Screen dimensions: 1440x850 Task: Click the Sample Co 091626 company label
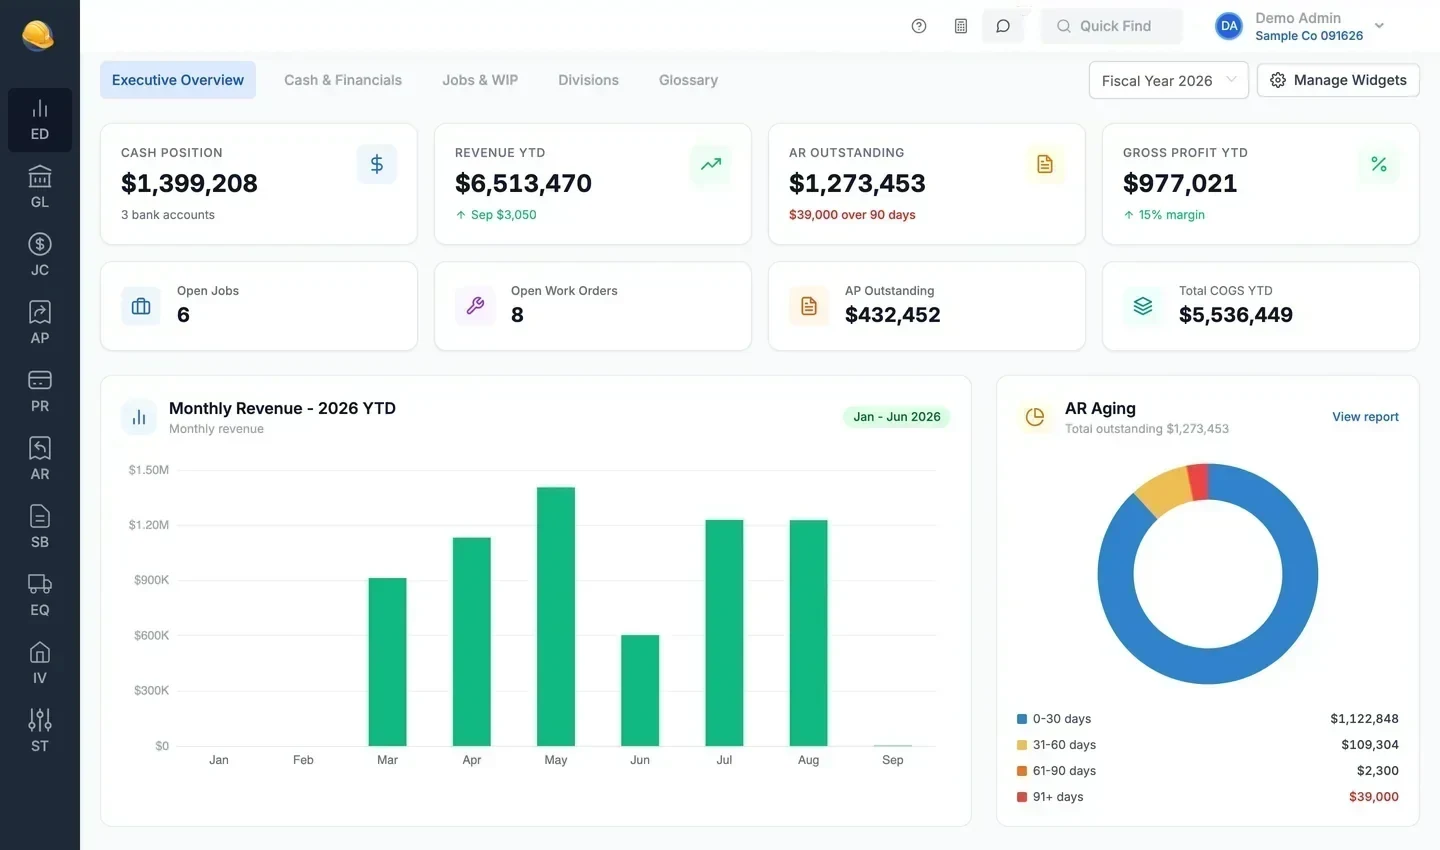(x=1309, y=36)
